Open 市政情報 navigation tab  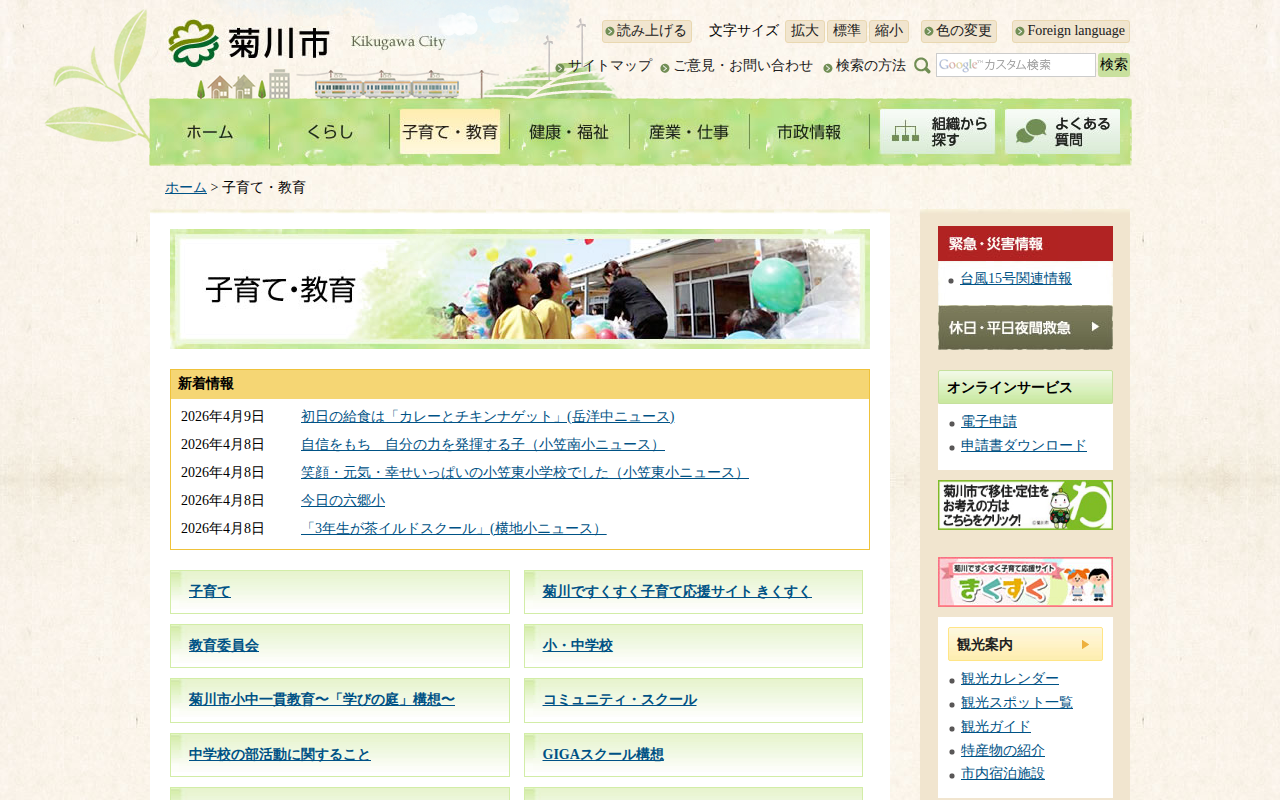coord(809,132)
